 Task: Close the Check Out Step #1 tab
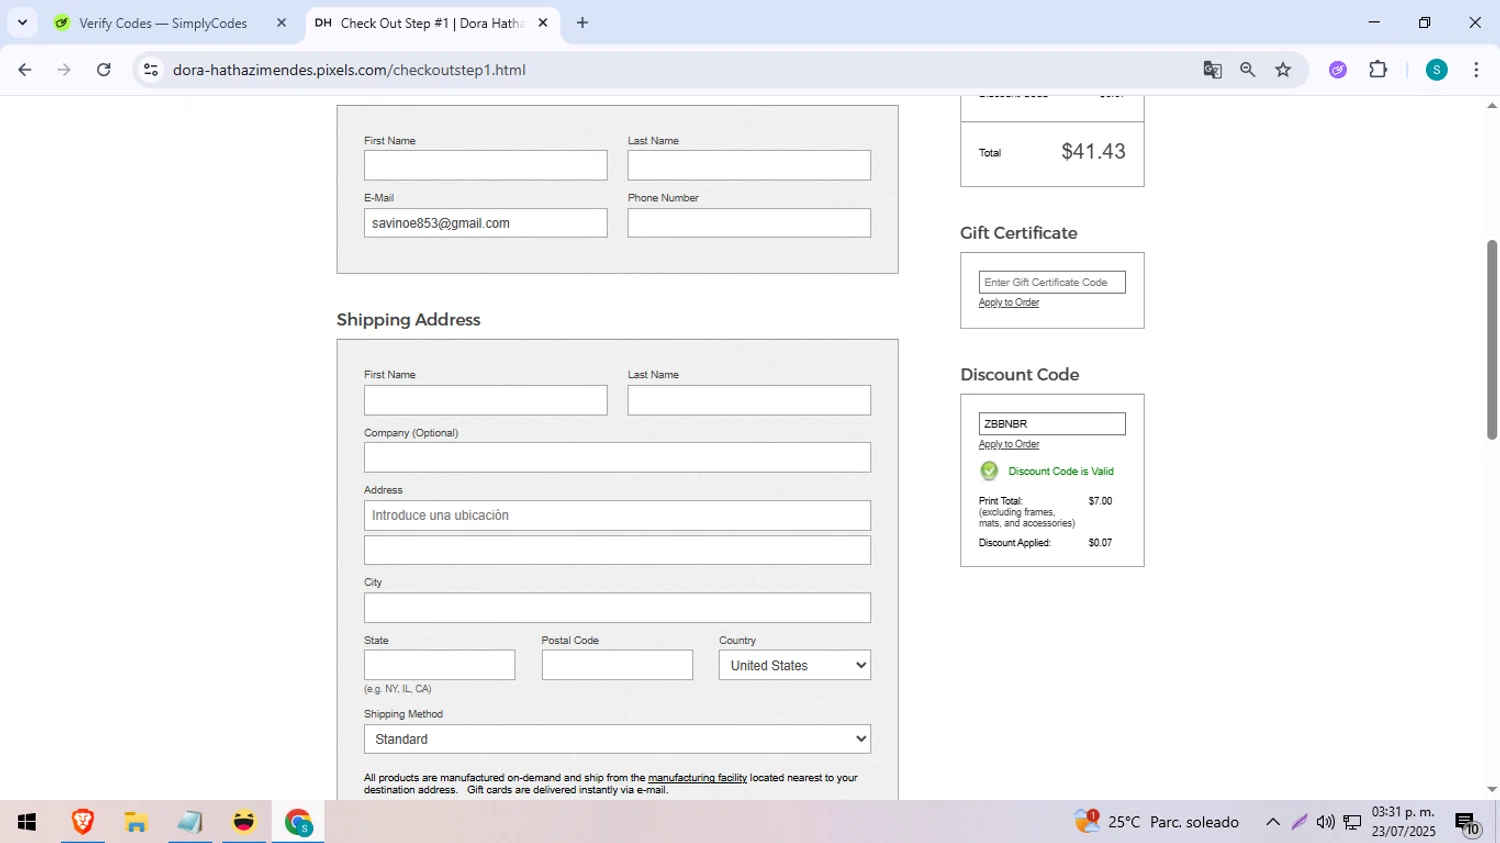click(543, 23)
